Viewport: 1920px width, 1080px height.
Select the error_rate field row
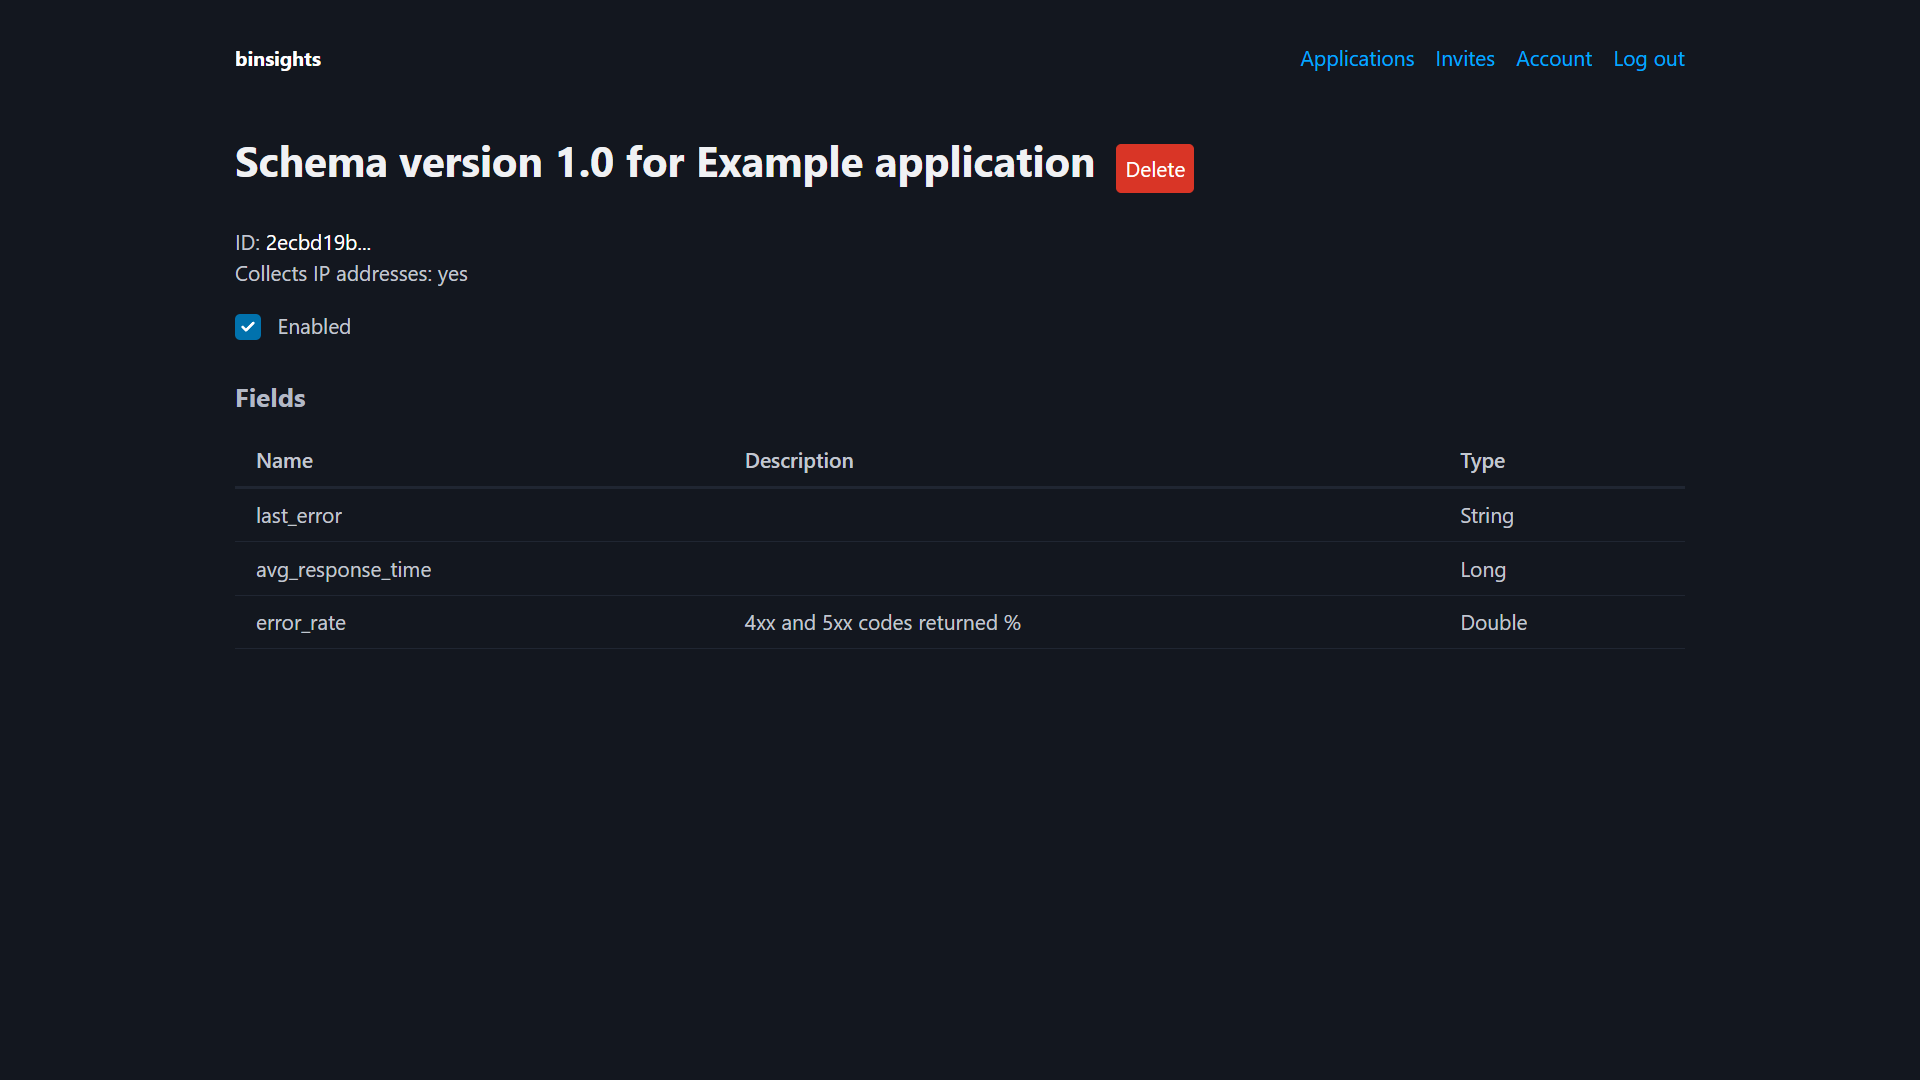pos(300,622)
